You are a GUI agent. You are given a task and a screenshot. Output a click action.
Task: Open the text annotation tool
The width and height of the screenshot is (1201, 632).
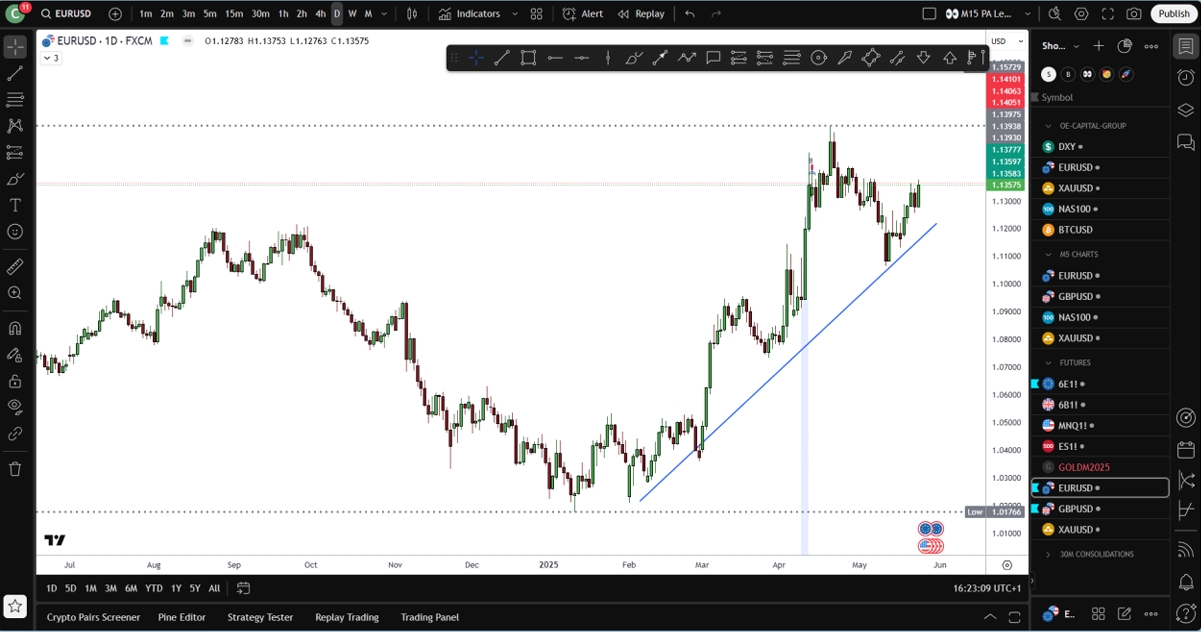tap(15, 205)
